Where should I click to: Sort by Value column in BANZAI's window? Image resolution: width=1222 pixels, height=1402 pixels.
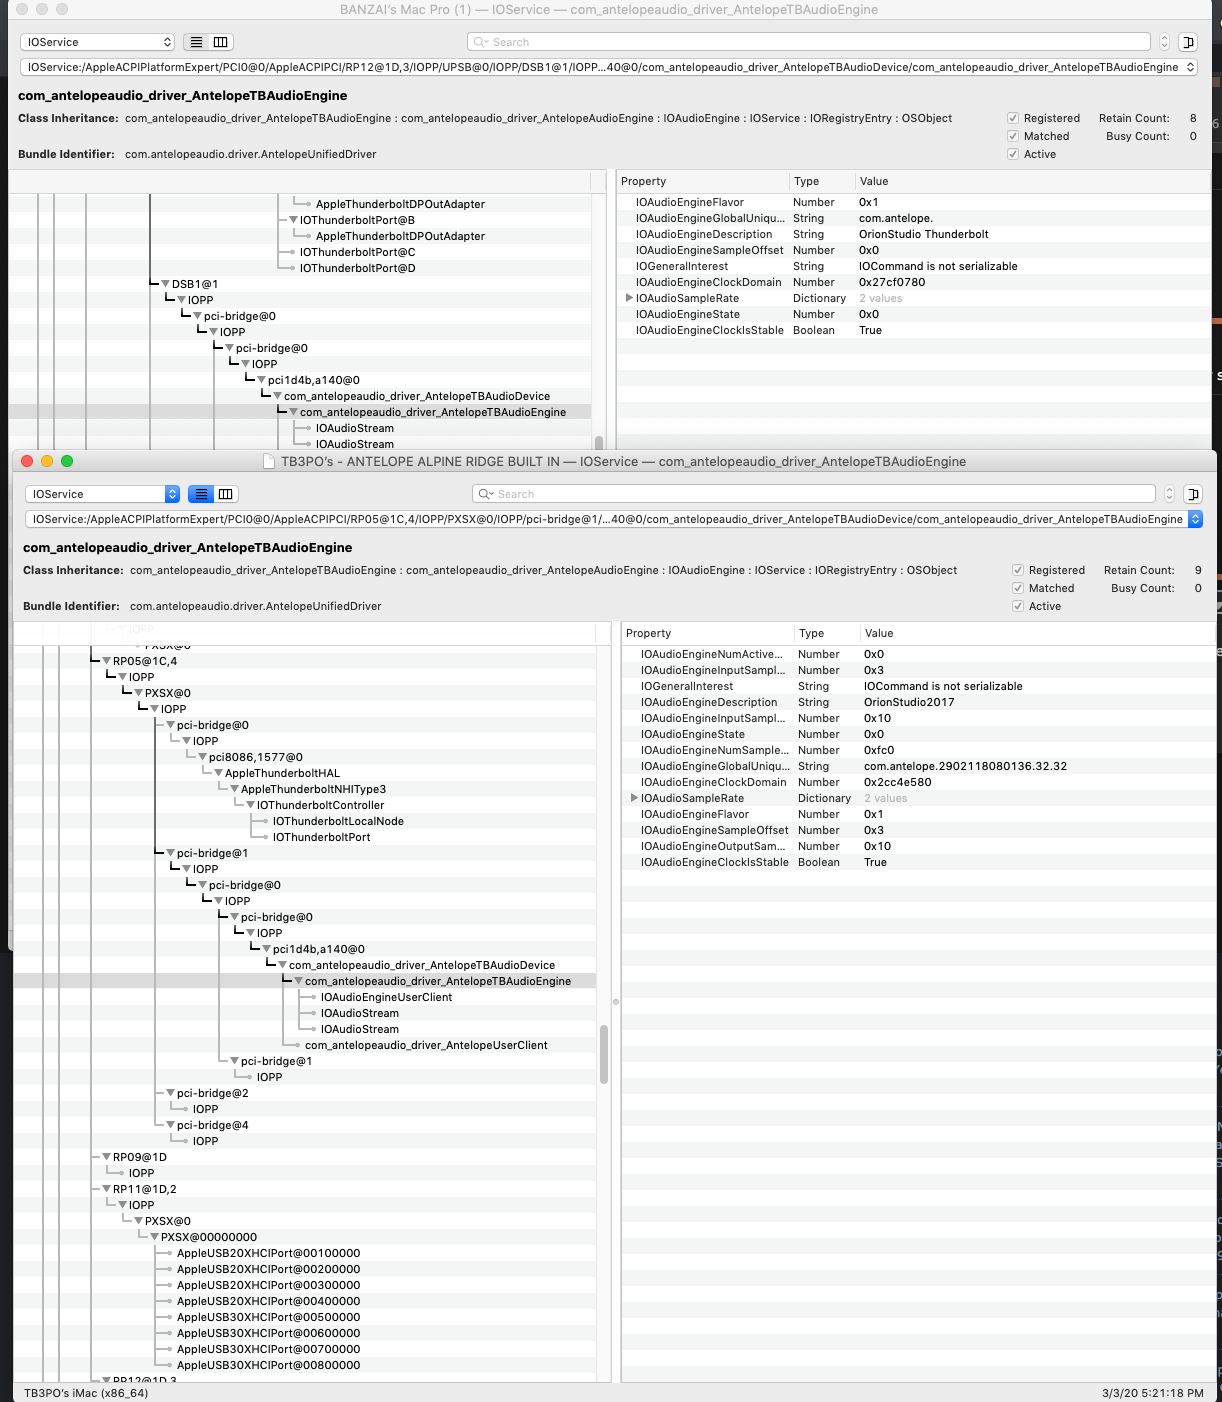point(1031,181)
